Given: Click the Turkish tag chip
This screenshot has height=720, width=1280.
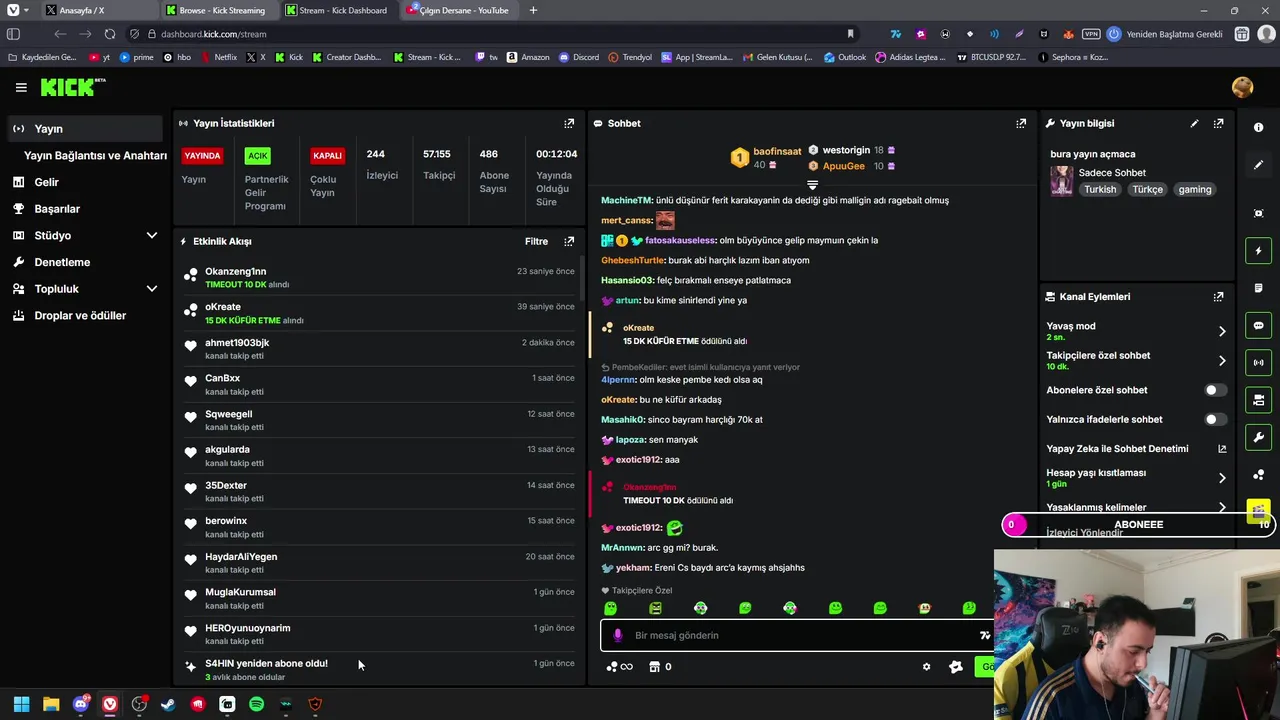Looking at the screenshot, I should pyautogui.click(x=1100, y=189).
